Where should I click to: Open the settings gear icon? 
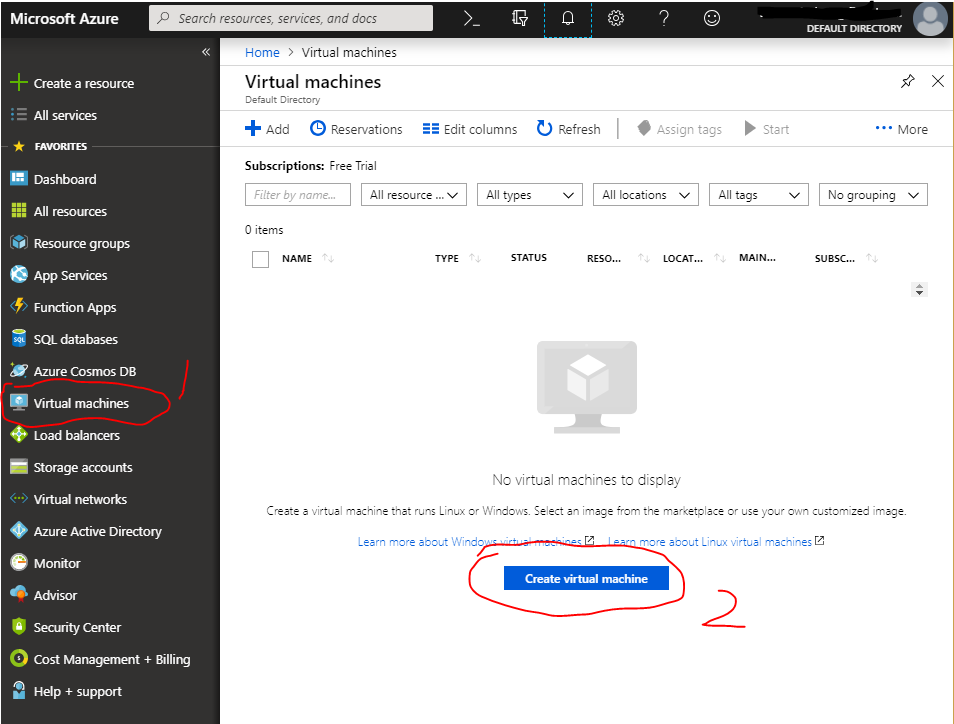[615, 18]
